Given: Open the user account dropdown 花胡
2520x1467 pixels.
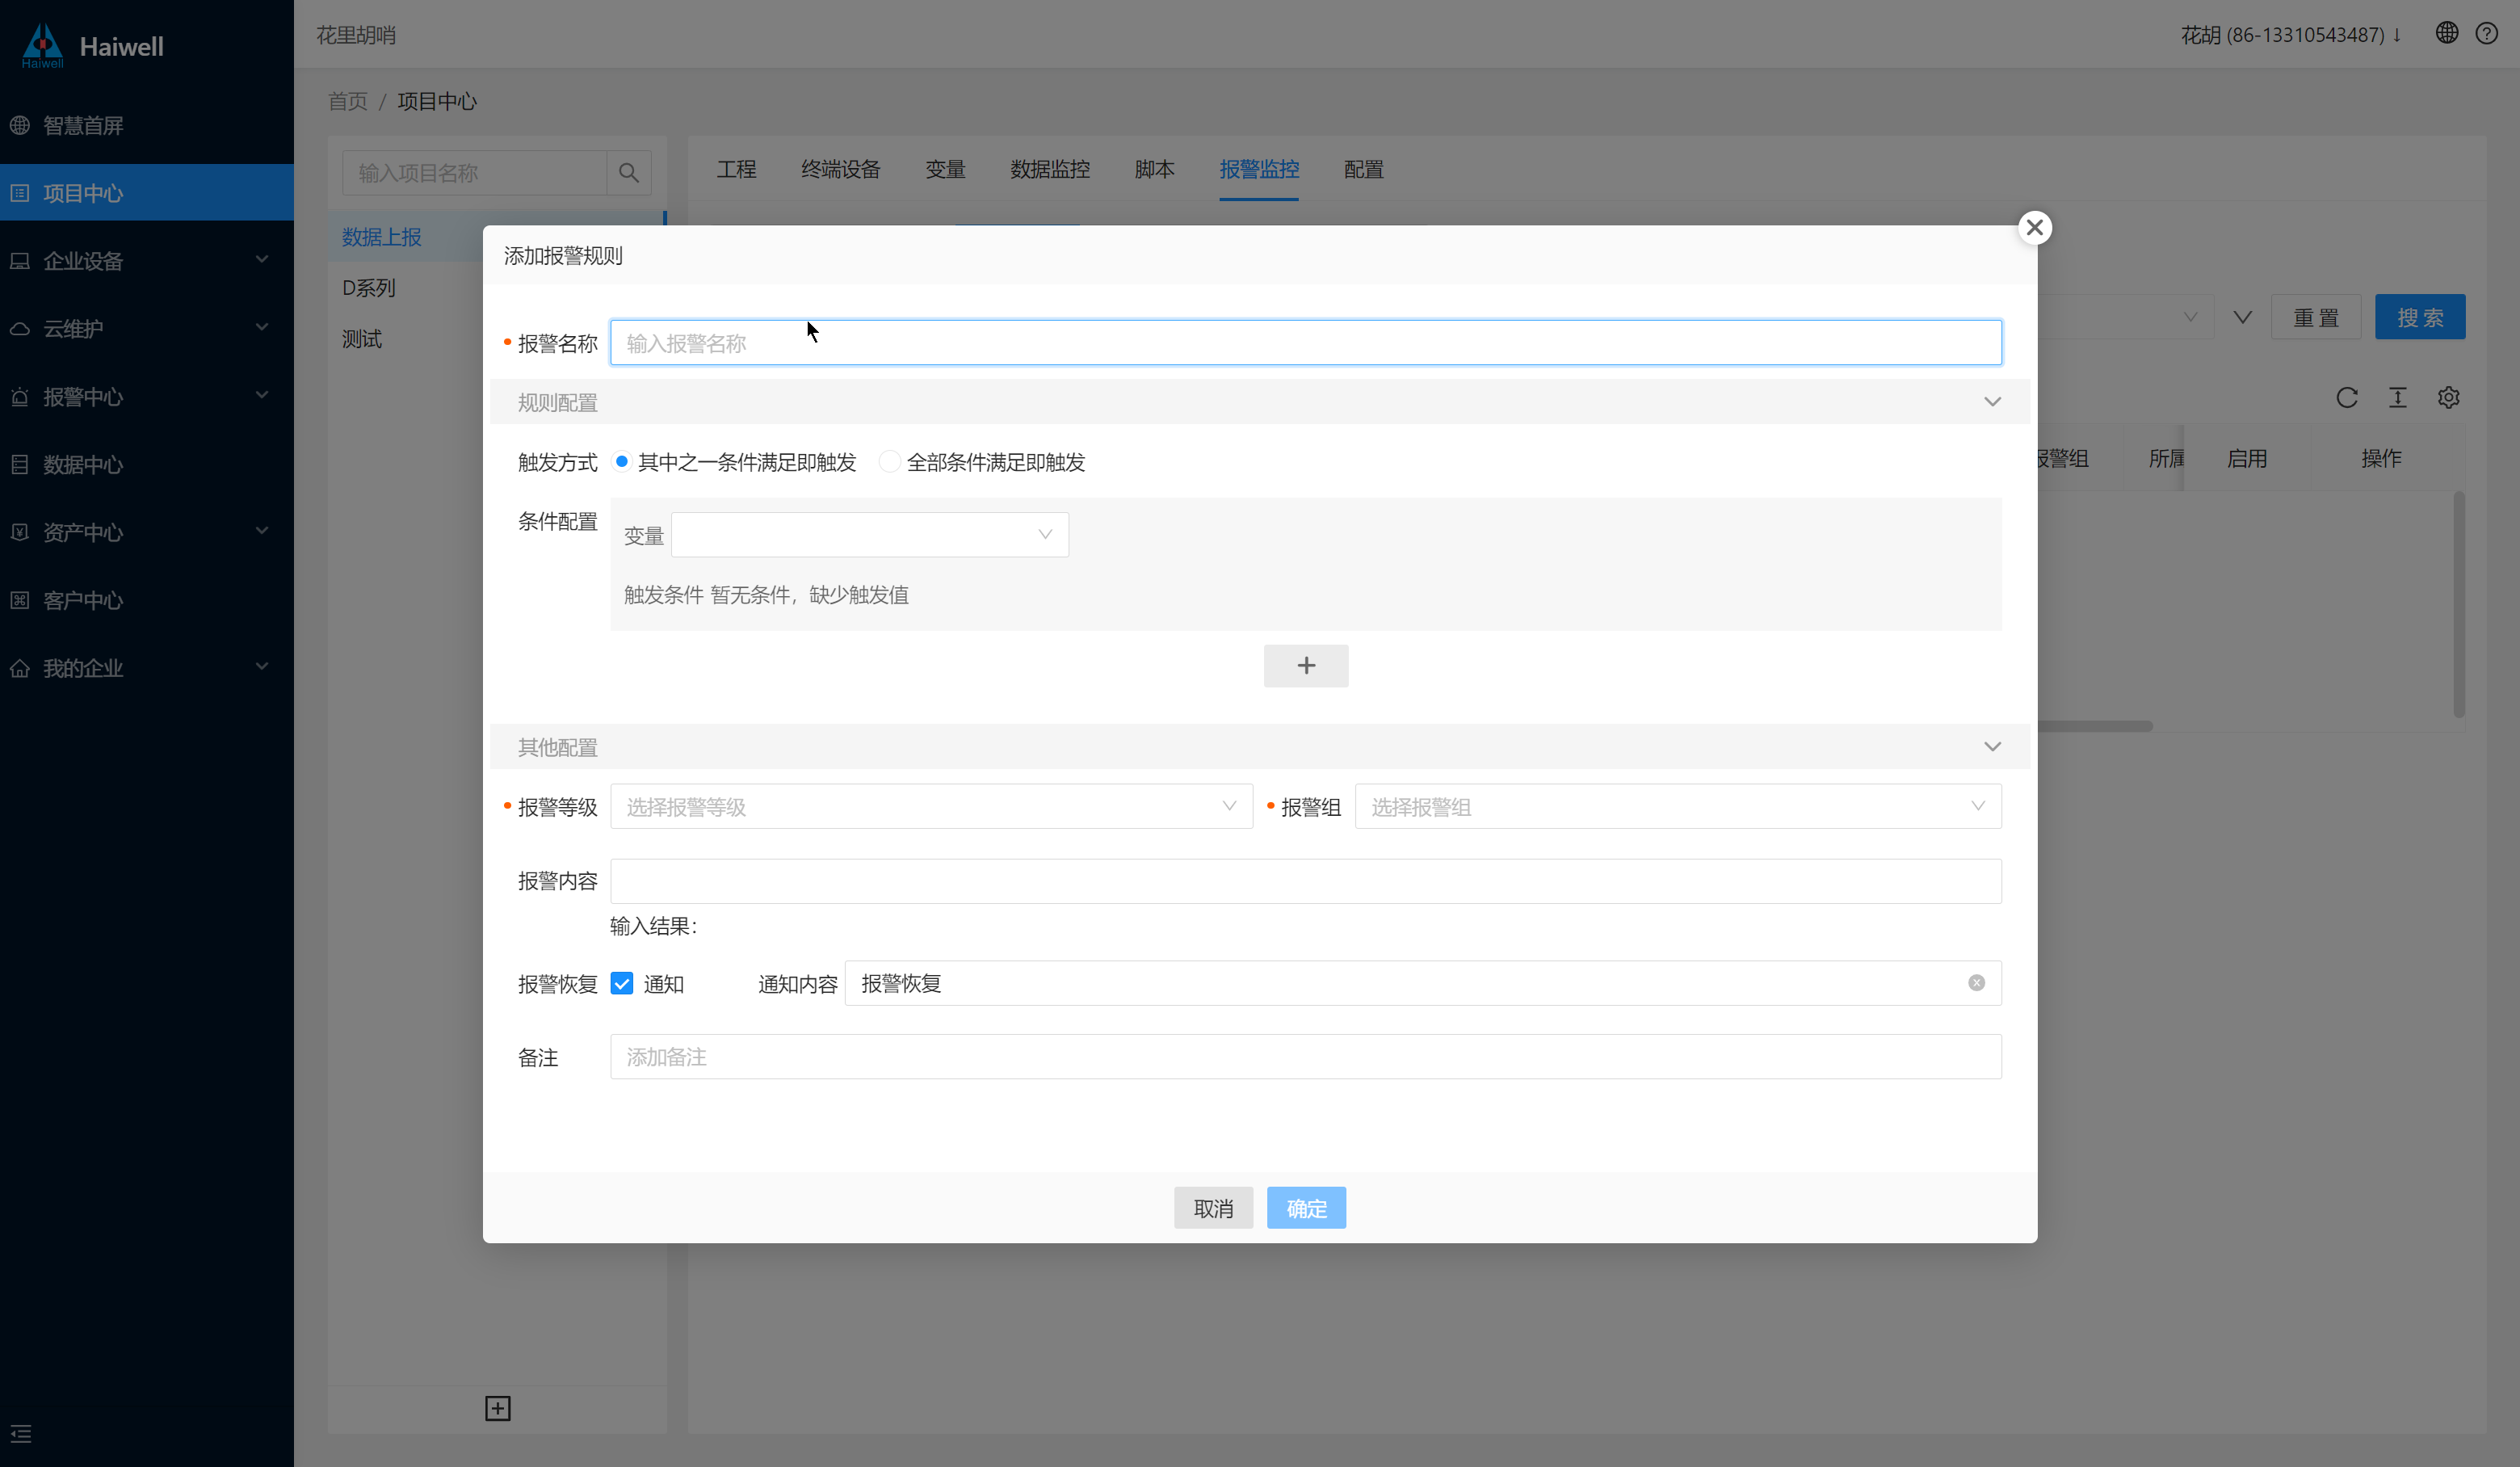Looking at the screenshot, I should 2291,35.
